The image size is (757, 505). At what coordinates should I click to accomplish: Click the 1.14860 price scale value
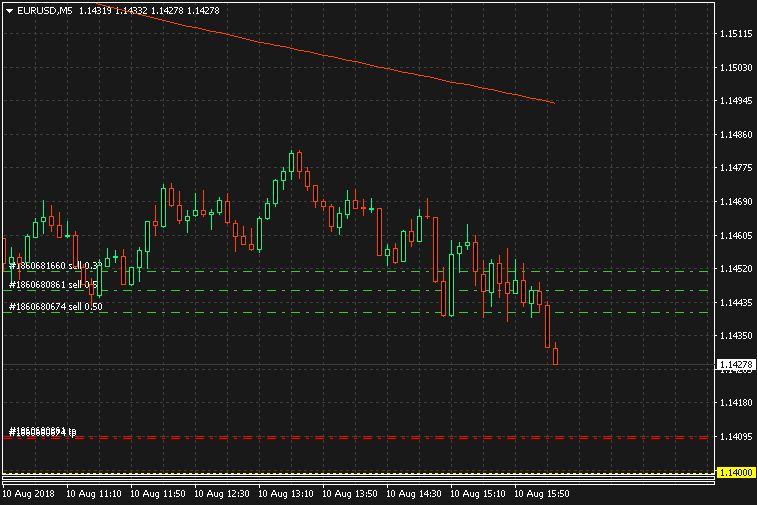tap(735, 134)
